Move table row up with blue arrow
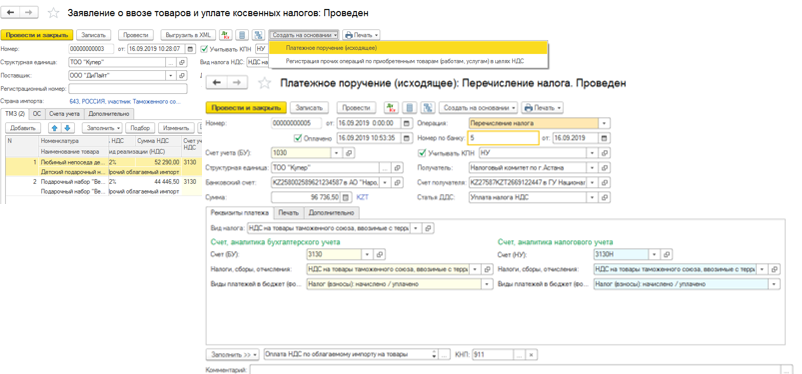Viewport: 802px width, 374px height. (55, 127)
